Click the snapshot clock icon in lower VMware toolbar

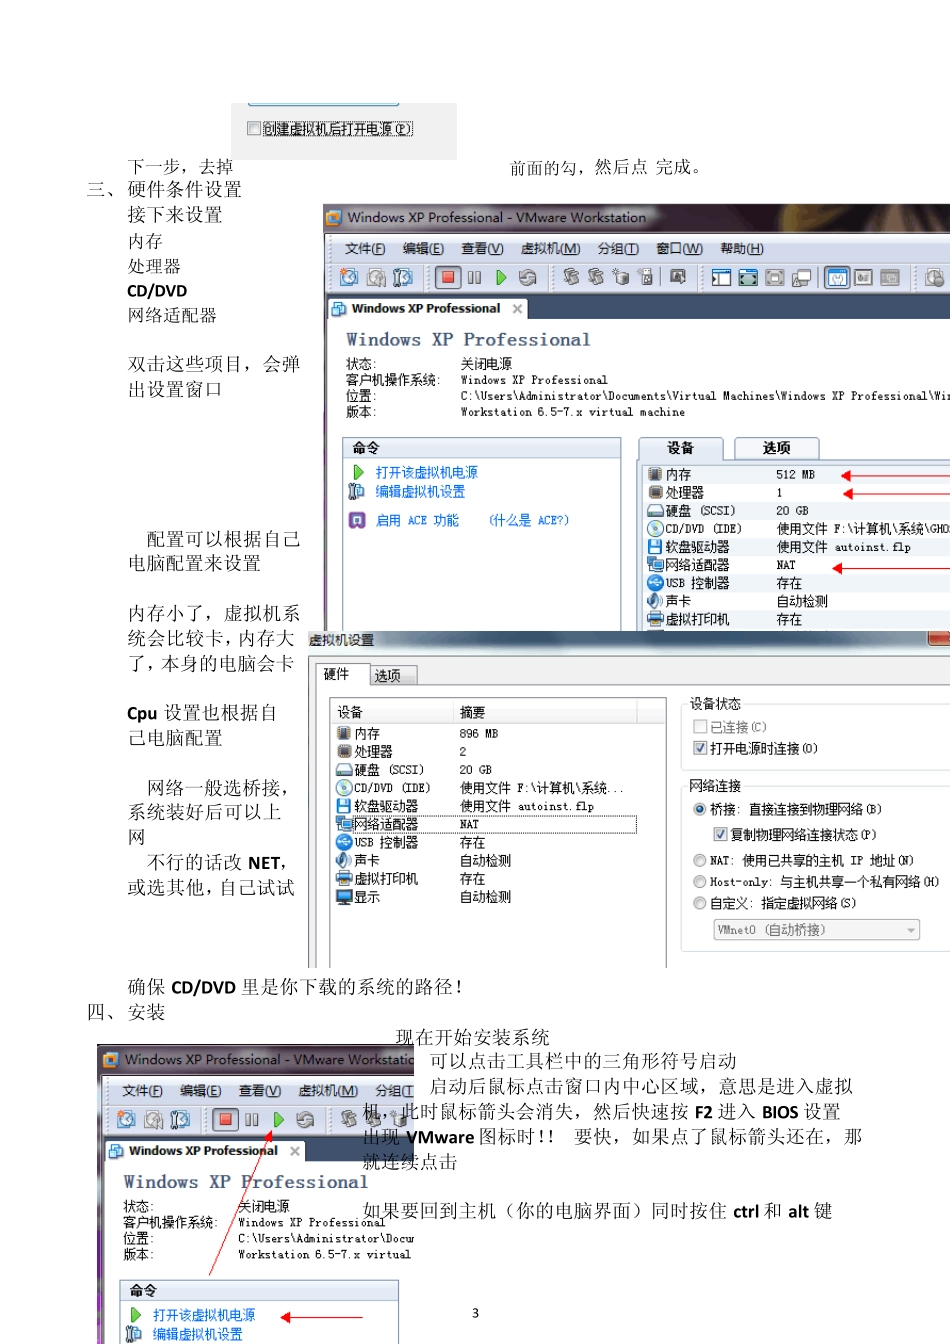[126, 1119]
